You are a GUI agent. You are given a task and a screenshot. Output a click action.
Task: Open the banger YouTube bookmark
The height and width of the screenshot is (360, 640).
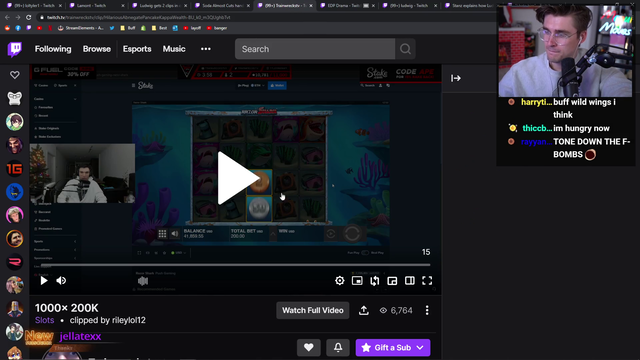click(x=217, y=28)
